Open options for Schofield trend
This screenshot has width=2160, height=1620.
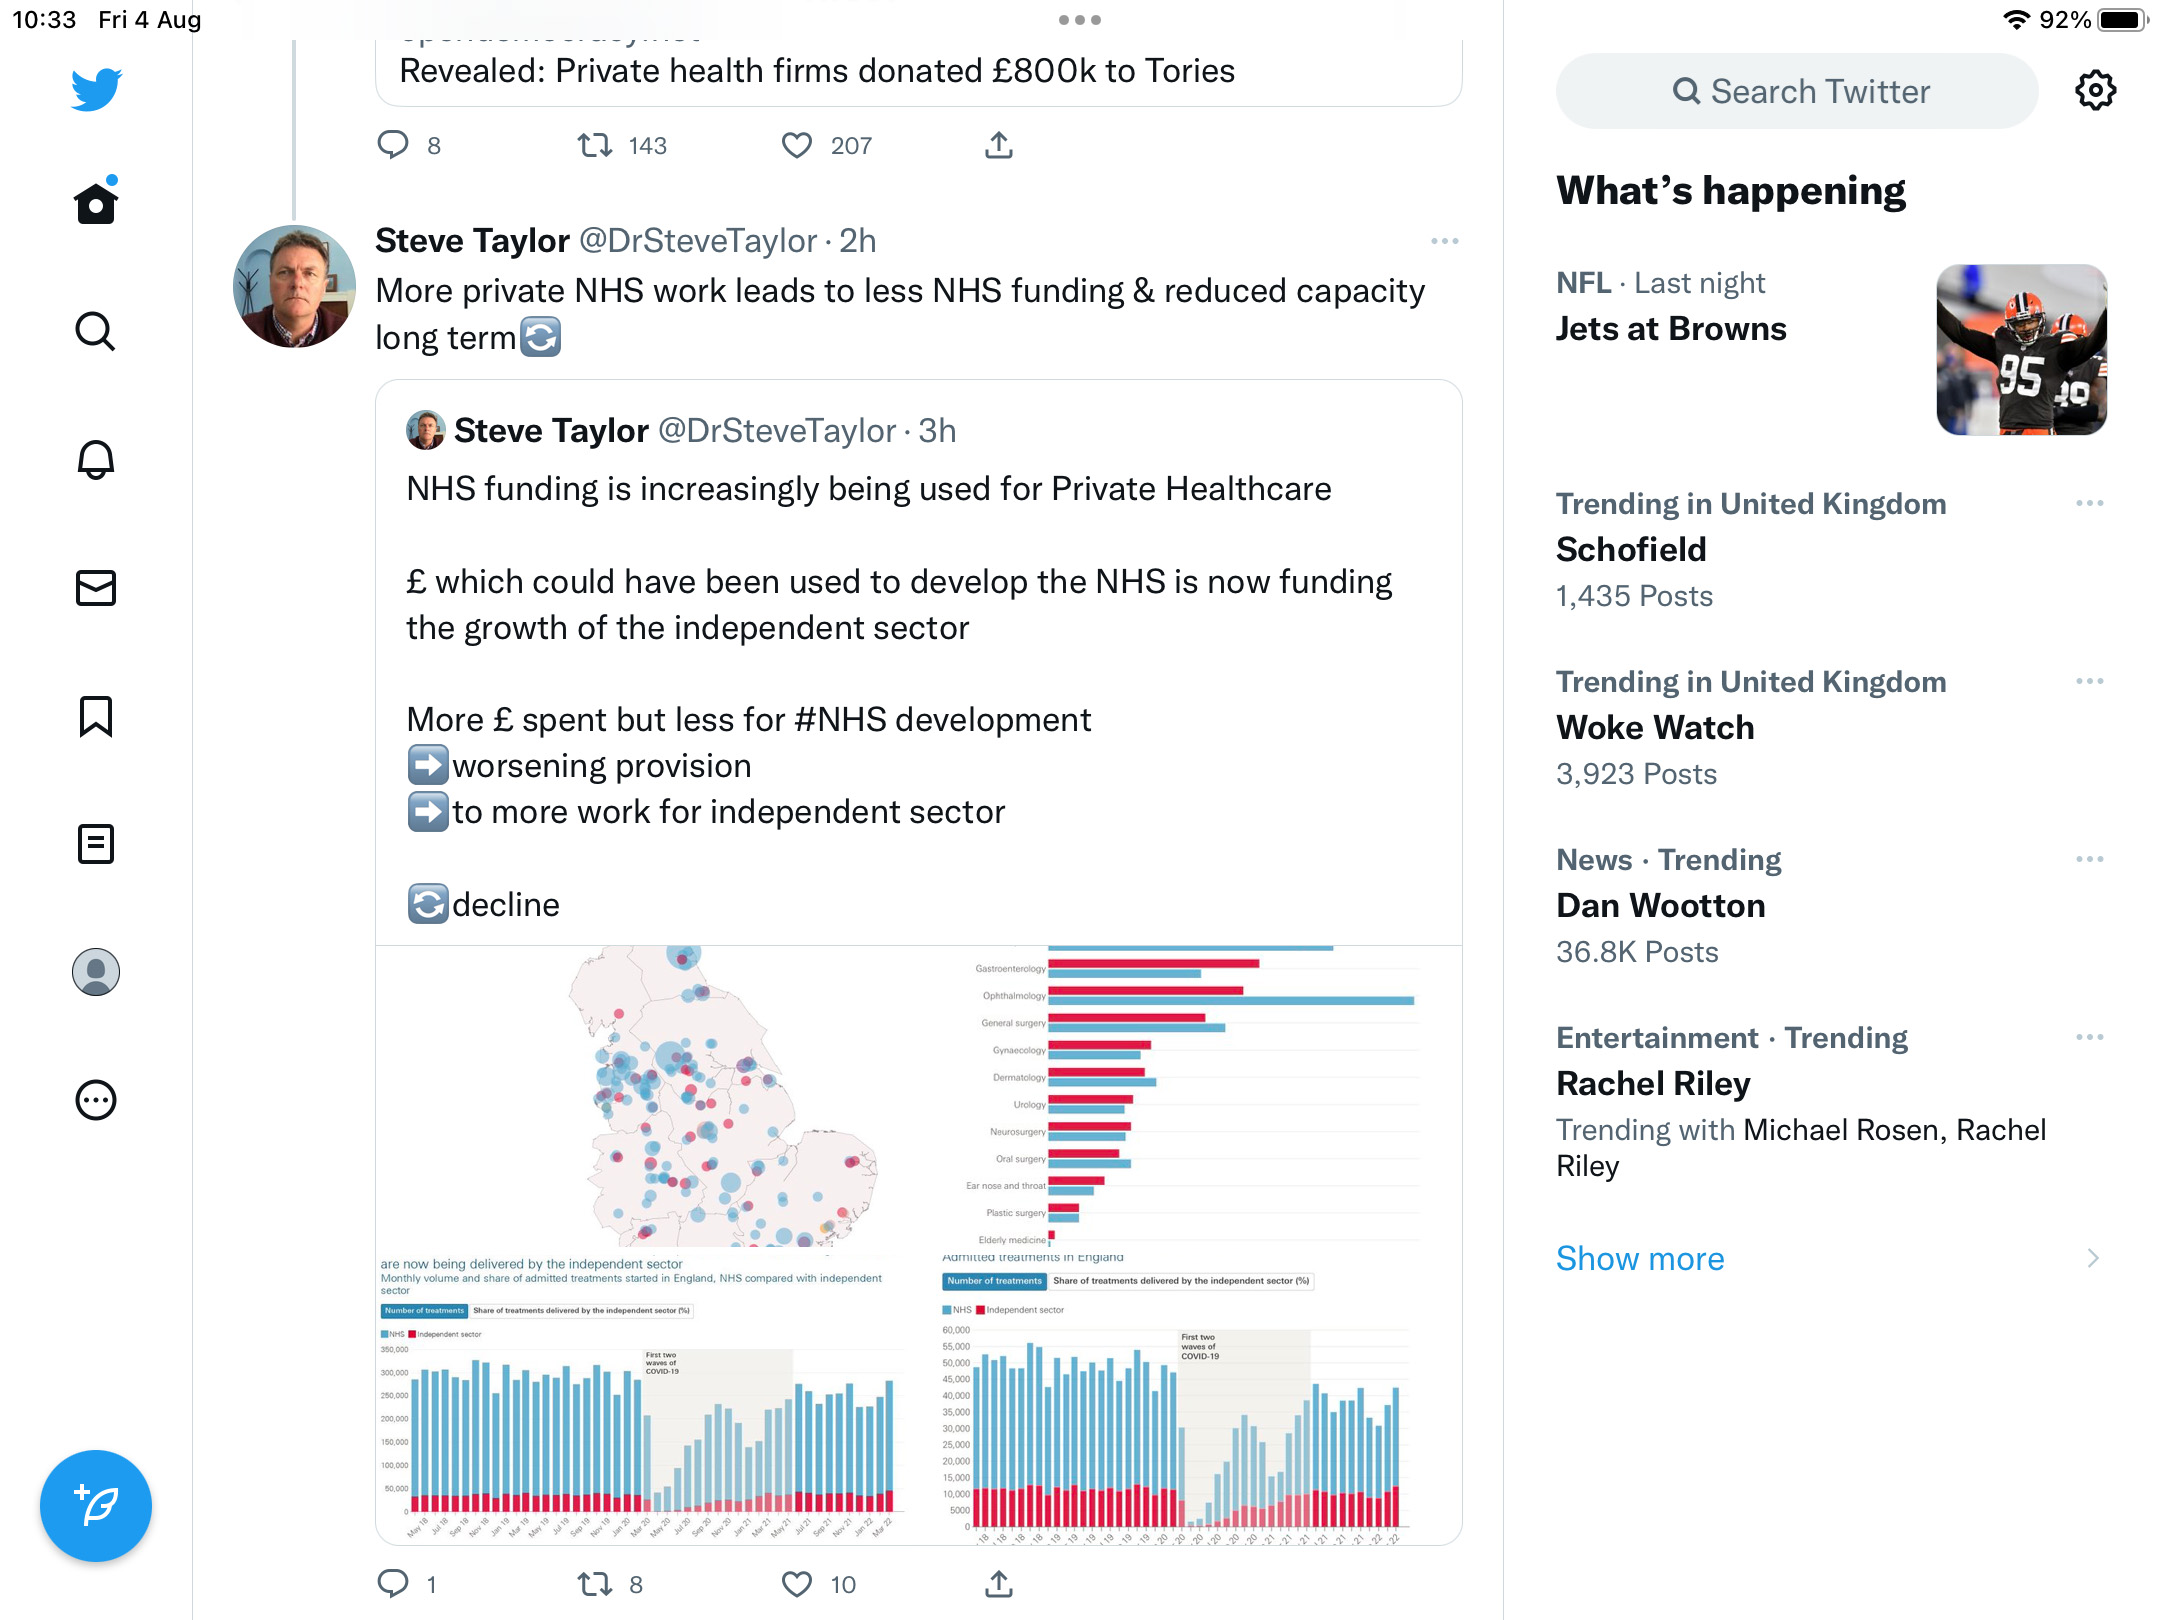coord(2089,503)
